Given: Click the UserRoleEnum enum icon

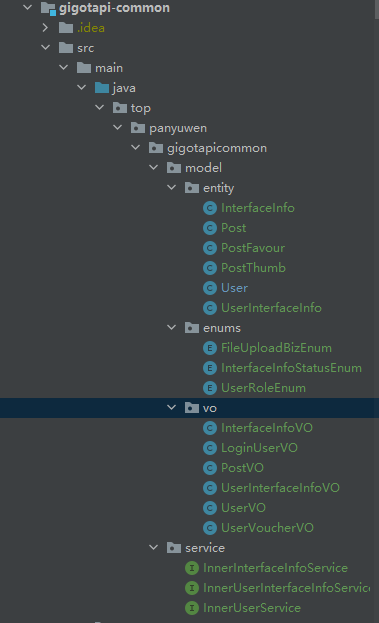Looking at the screenshot, I should pyautogui.click(x=210, y=388).
